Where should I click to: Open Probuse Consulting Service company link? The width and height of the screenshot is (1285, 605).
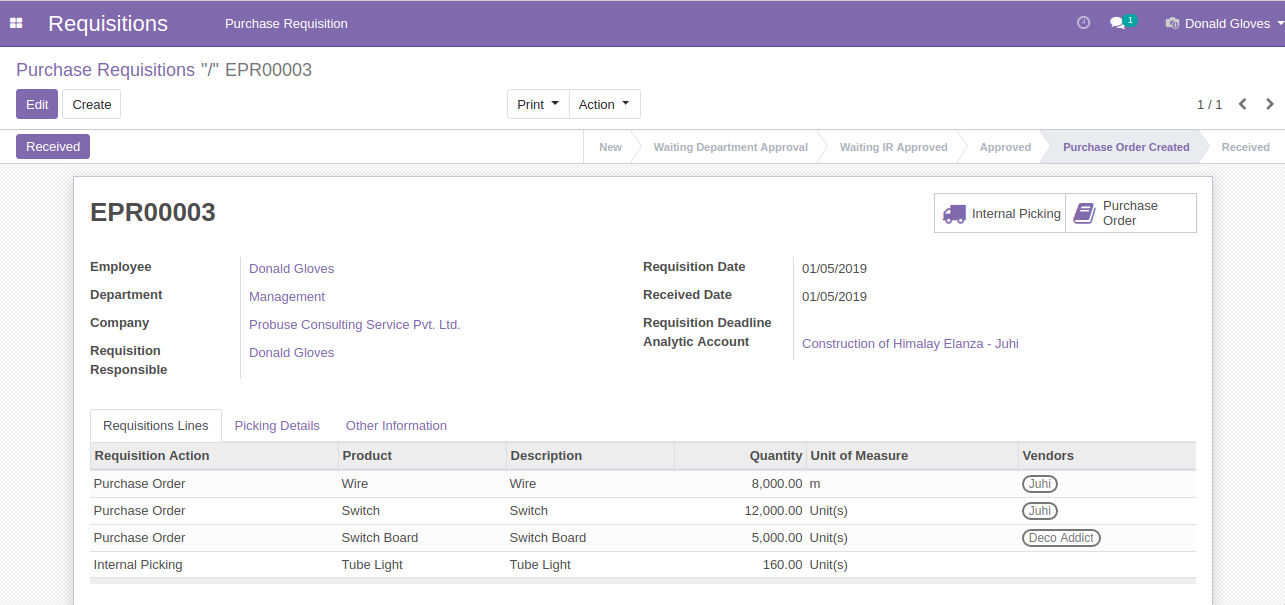click(x=354, y=324)
